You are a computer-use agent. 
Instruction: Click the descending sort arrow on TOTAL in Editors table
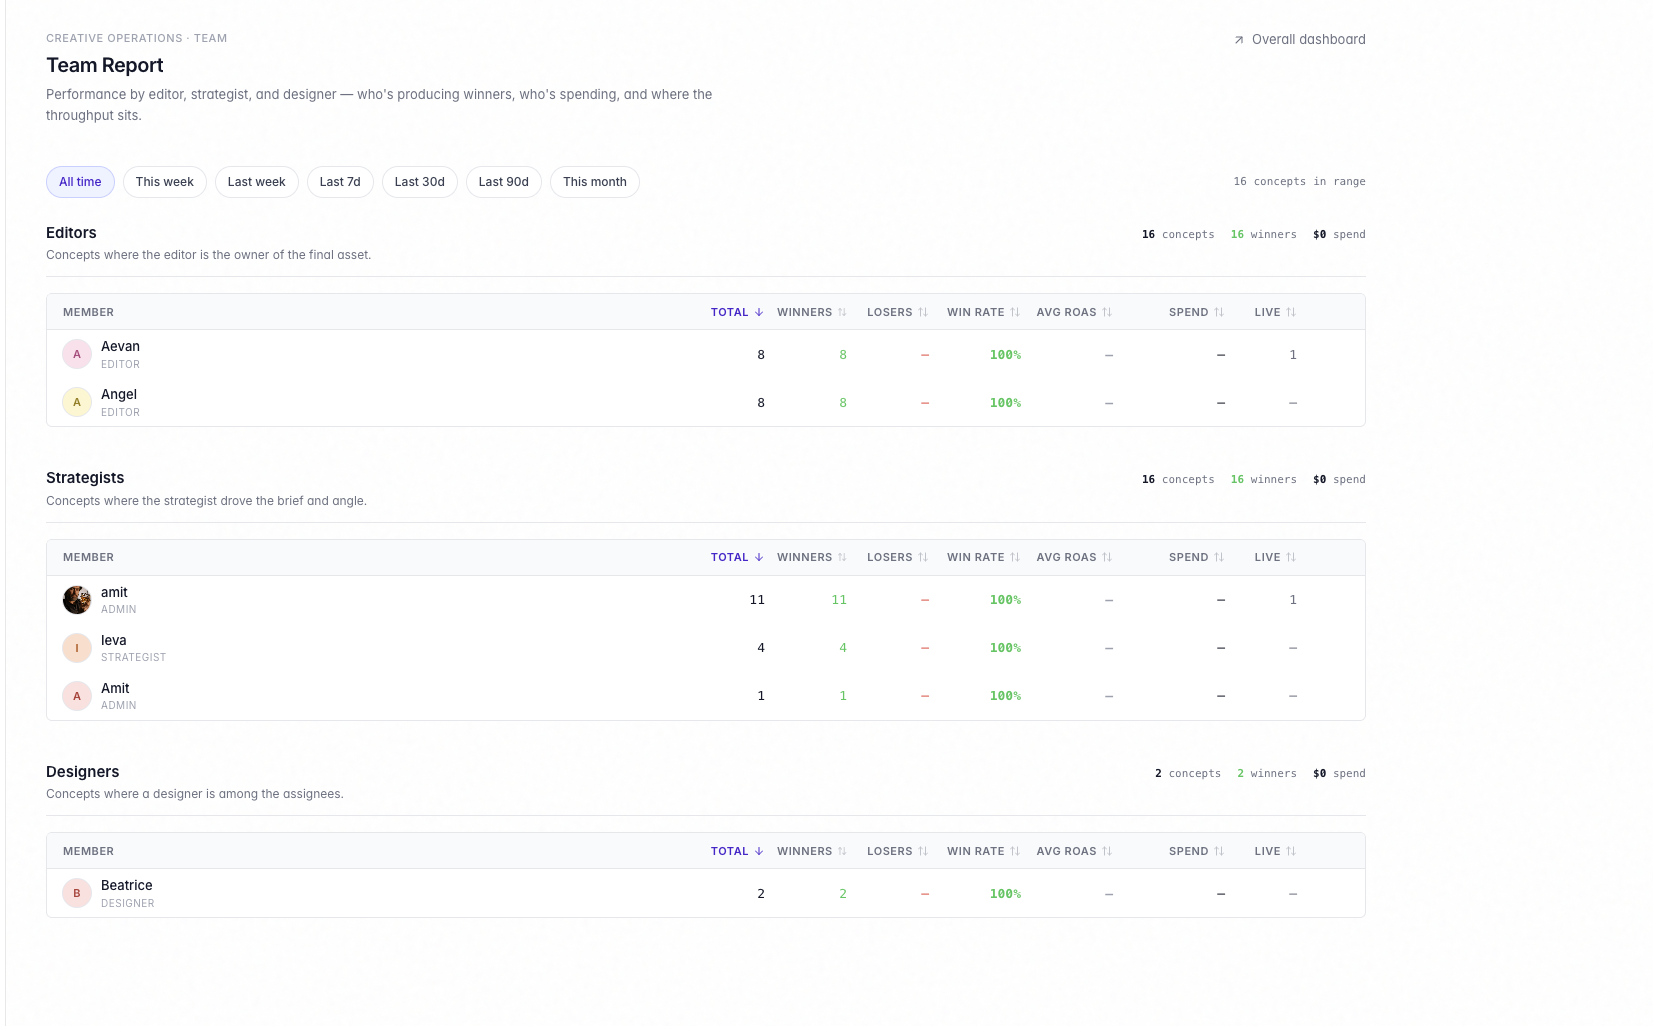click(758, 311)
